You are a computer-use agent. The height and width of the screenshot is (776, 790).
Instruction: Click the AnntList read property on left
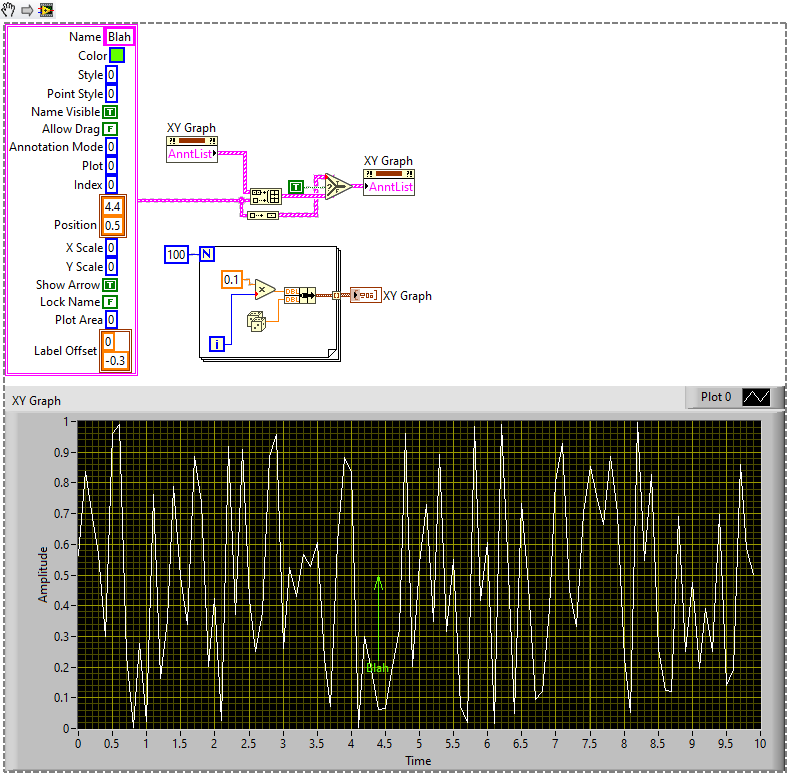point(192,154)
